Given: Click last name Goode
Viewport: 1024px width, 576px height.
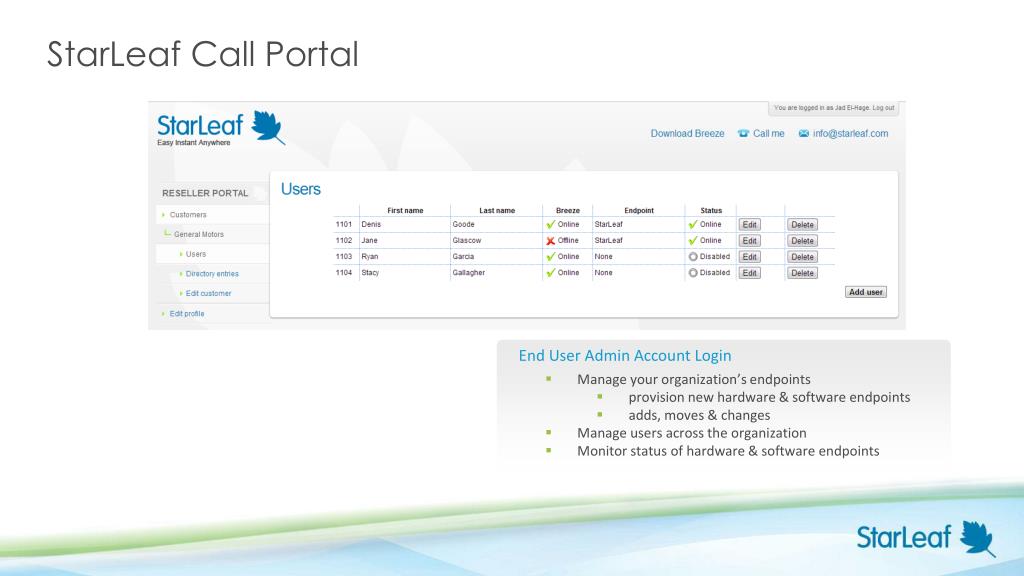Looking at the screenshot, I should click(x=464, y=224).
